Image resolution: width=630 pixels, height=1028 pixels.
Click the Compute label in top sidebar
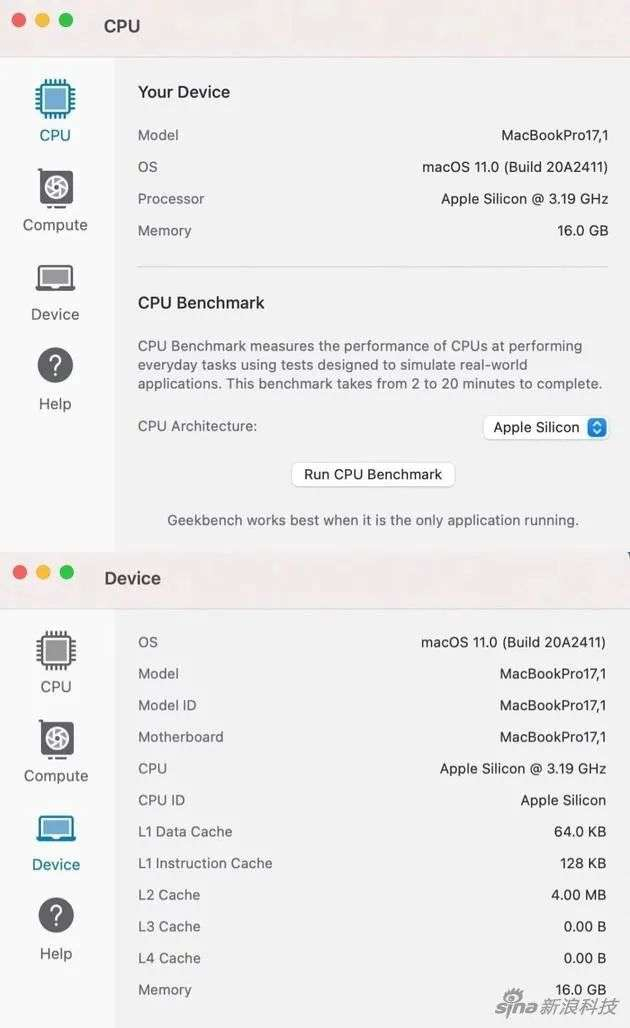coord(55,225)
